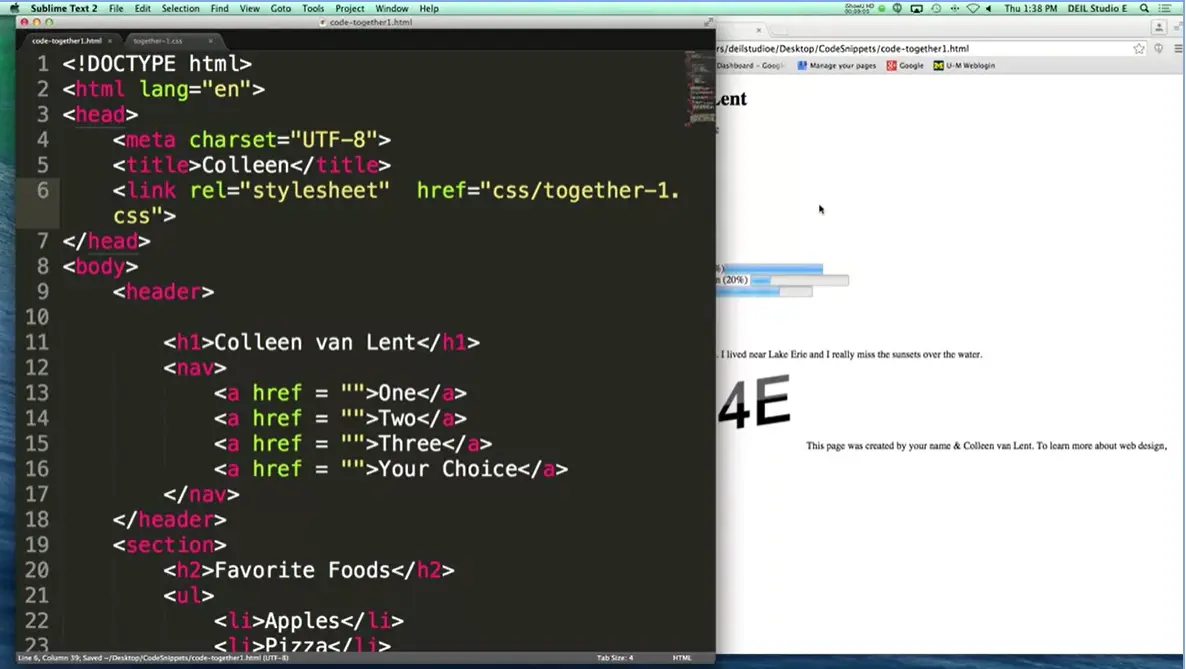Click the Sublime Text minimap
The height and width of the screenshot is (669, 1186).
[699, 88]
